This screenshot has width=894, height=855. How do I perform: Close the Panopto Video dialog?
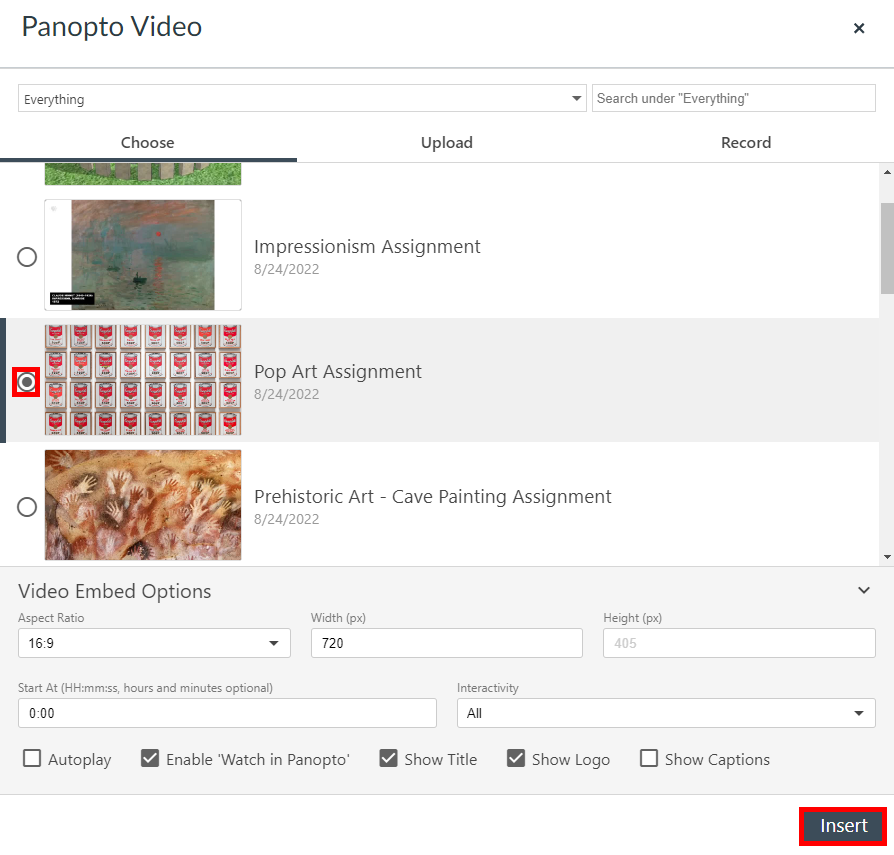click(x=859, y=28)
